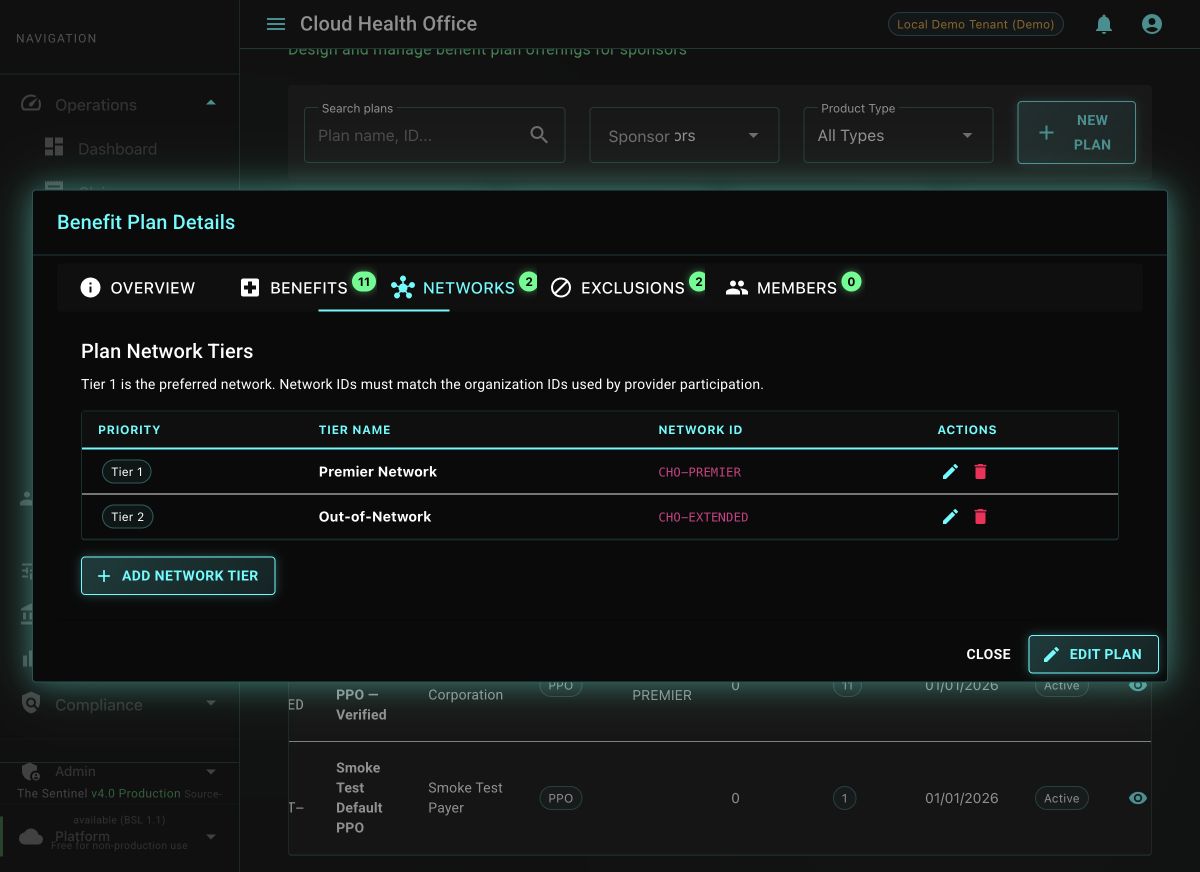Click the Operations gauge icon in sidebar
1200x872 pixels.
30,104
